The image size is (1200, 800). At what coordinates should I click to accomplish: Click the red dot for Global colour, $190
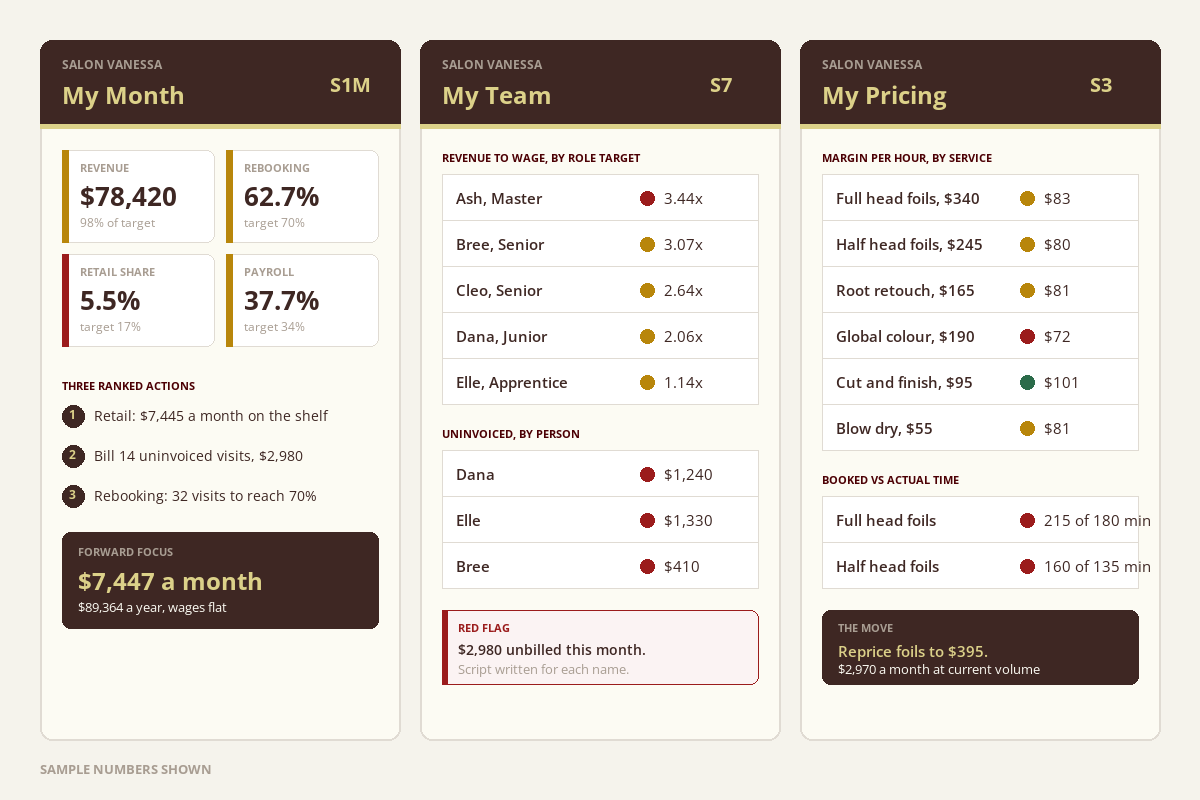click(x=1027, y=336)
